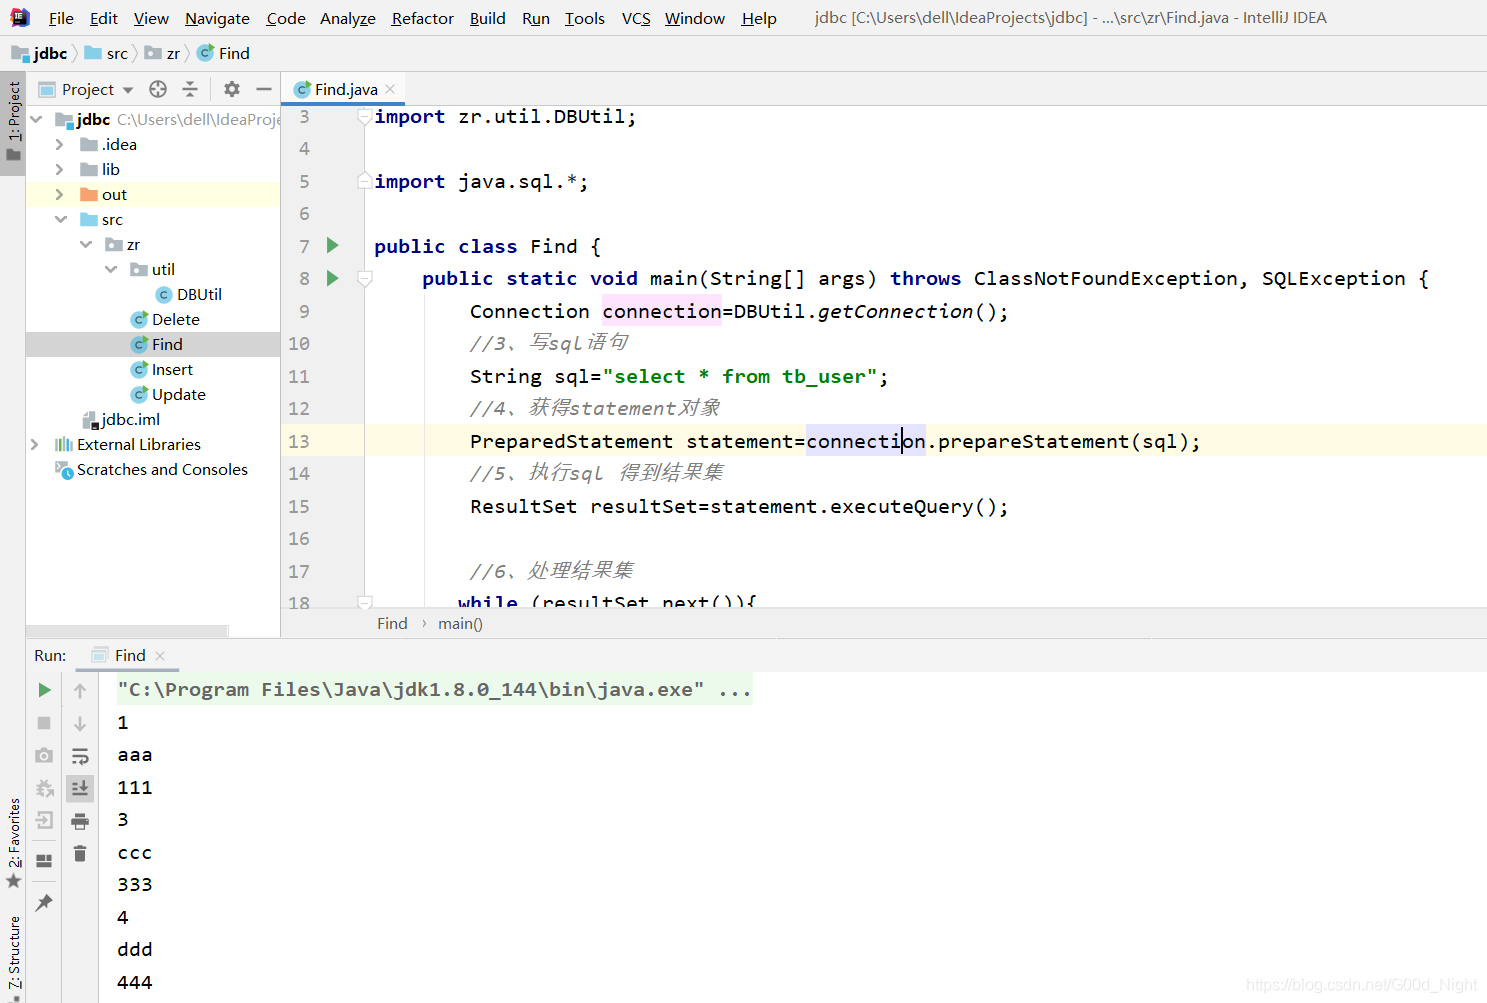Open the Tools menu
The height and width of the screenshot is (1003, 1487).
[x=585, y=18]
